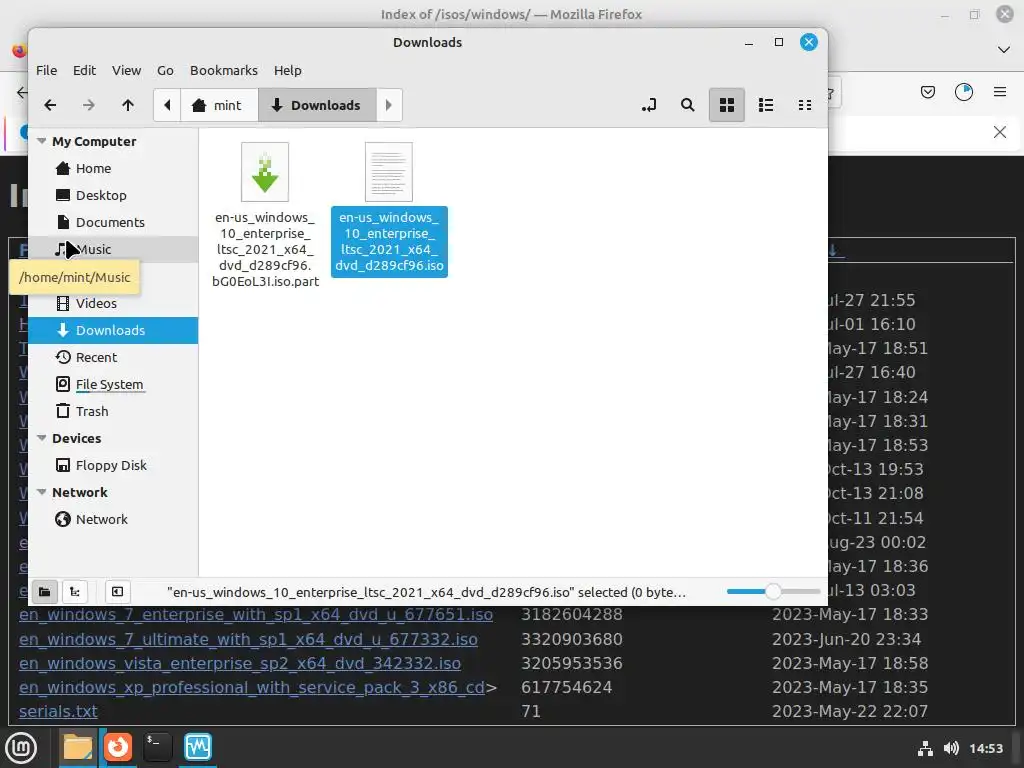Switch to Firefox from the taskbar
This screenshot has width=1024, height=768.
118,748
